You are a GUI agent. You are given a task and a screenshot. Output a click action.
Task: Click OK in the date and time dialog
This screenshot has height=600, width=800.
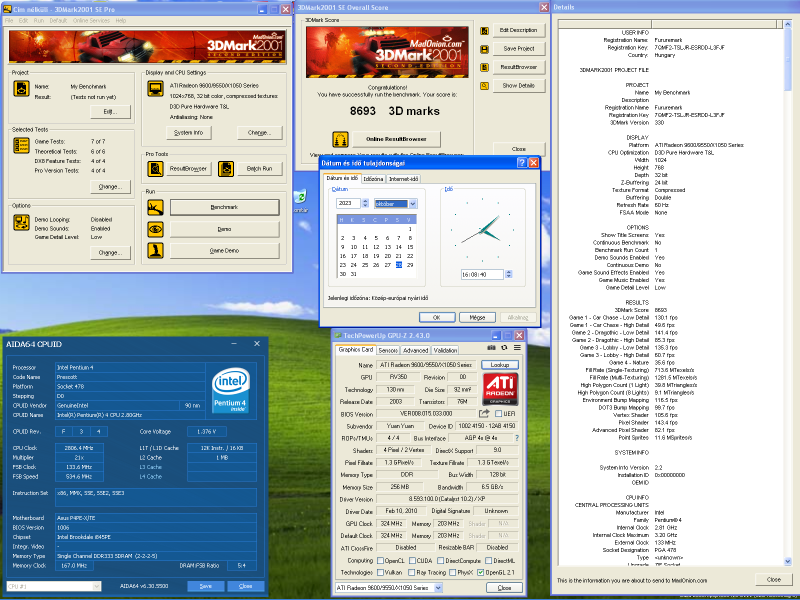(x=437, y=317)
